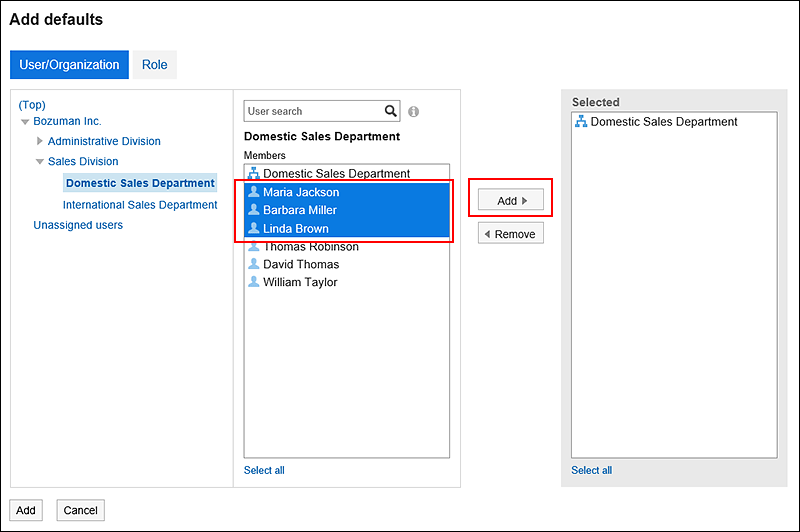Screen dimensions: 800x532
Task: Click user icon next to William Taylor
Action: pyautogui.click(x=254, y=282)
